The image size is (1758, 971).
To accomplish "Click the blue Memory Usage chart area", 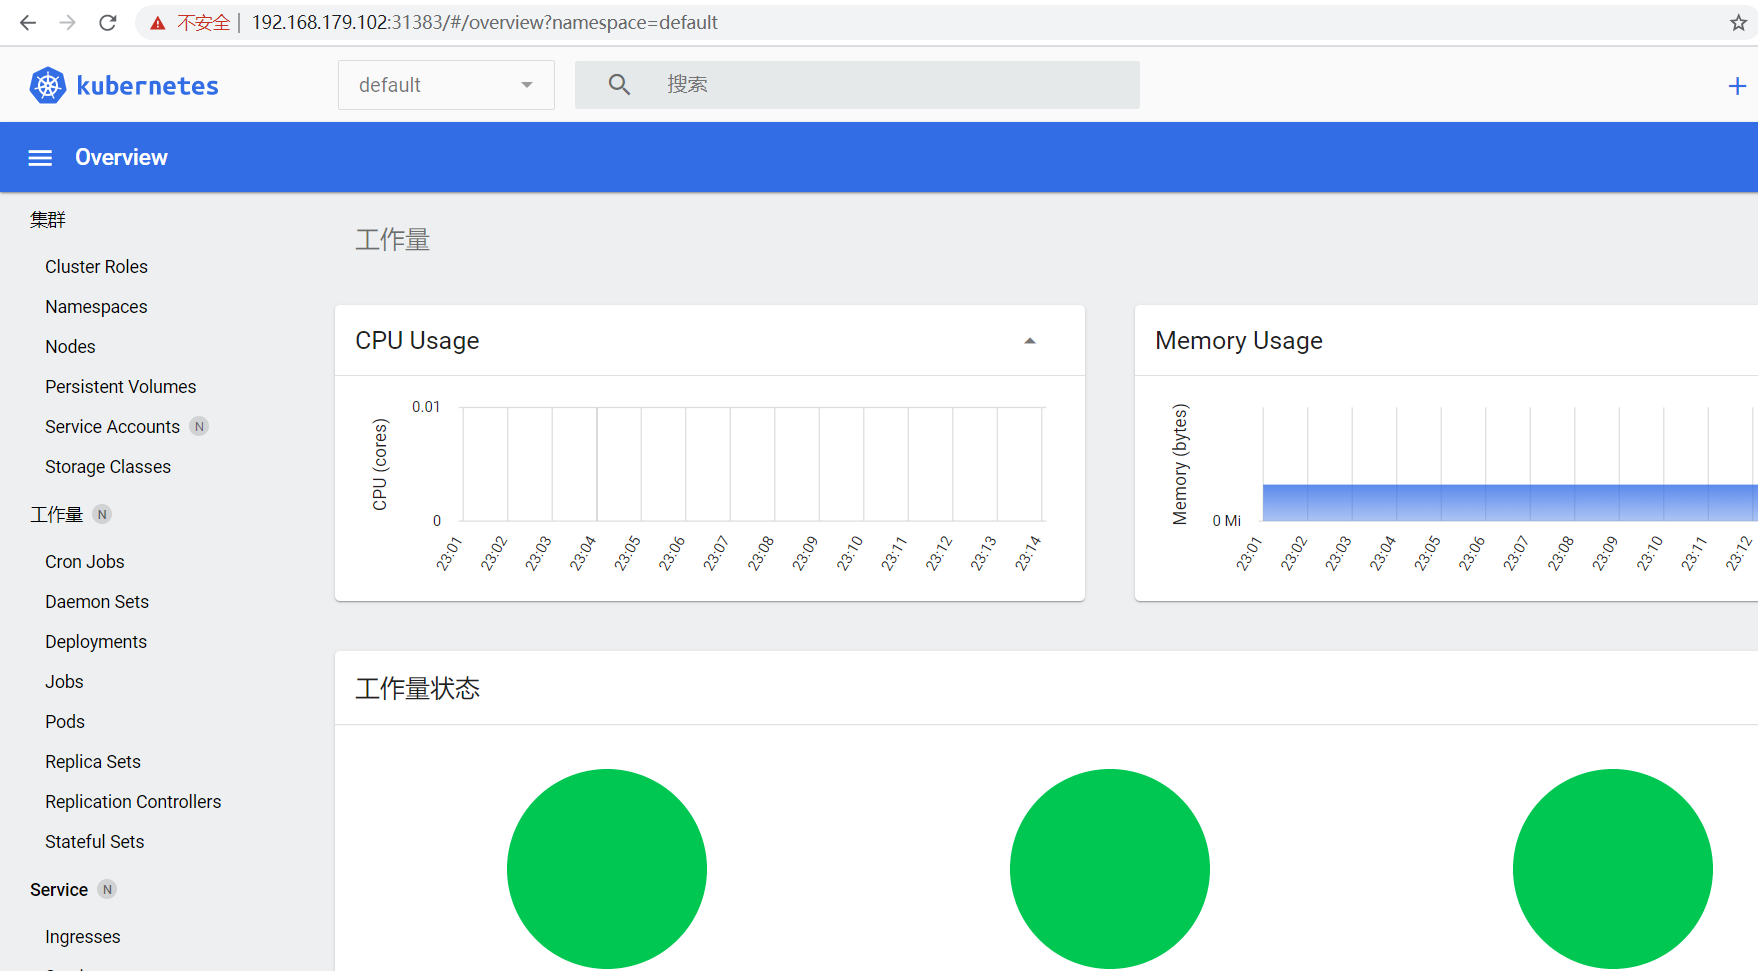I will pyautogui.click(x=1510, y=502).
